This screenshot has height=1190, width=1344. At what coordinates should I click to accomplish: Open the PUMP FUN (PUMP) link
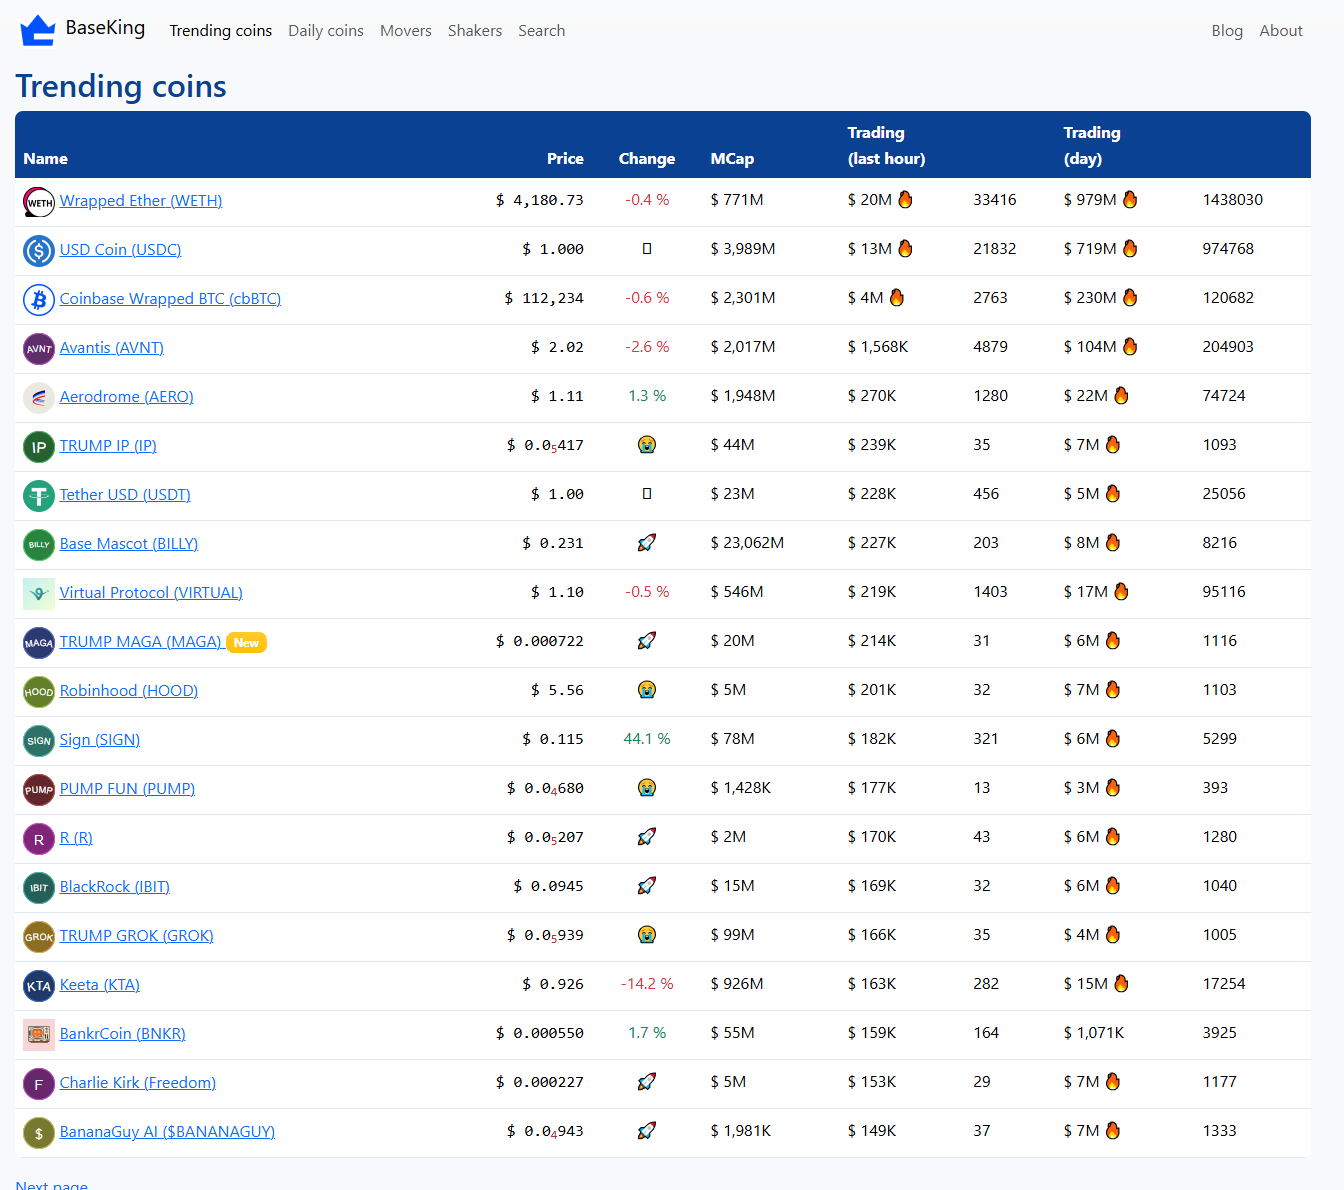[x=127, y=789]
